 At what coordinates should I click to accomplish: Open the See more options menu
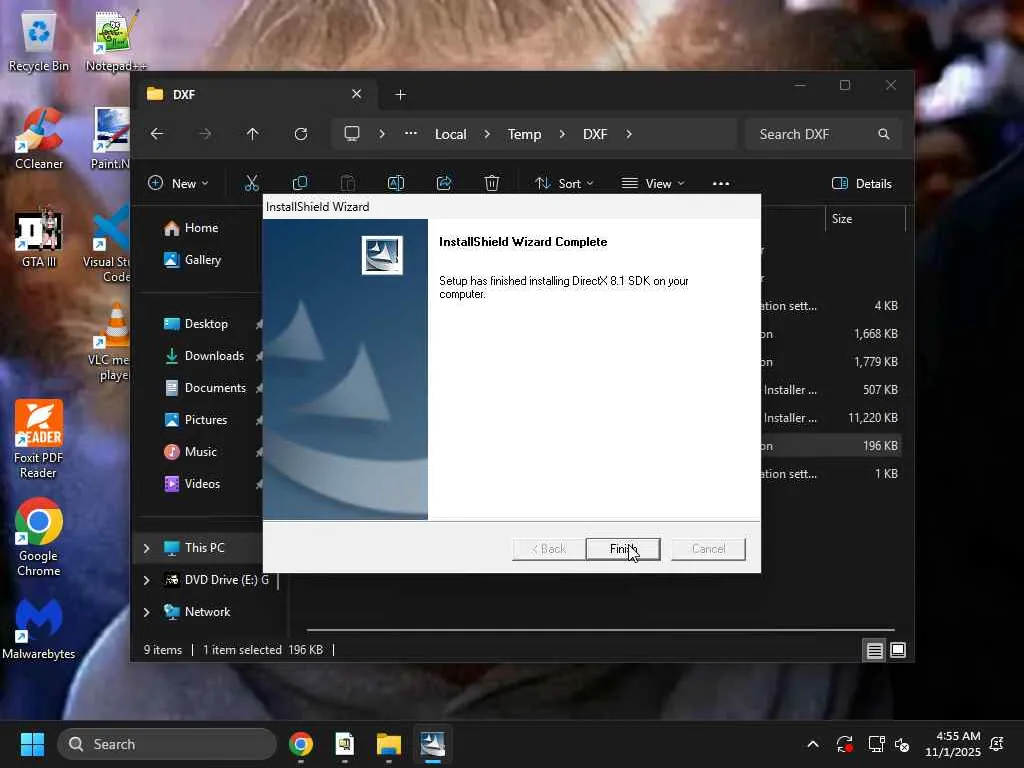(721, 184)
